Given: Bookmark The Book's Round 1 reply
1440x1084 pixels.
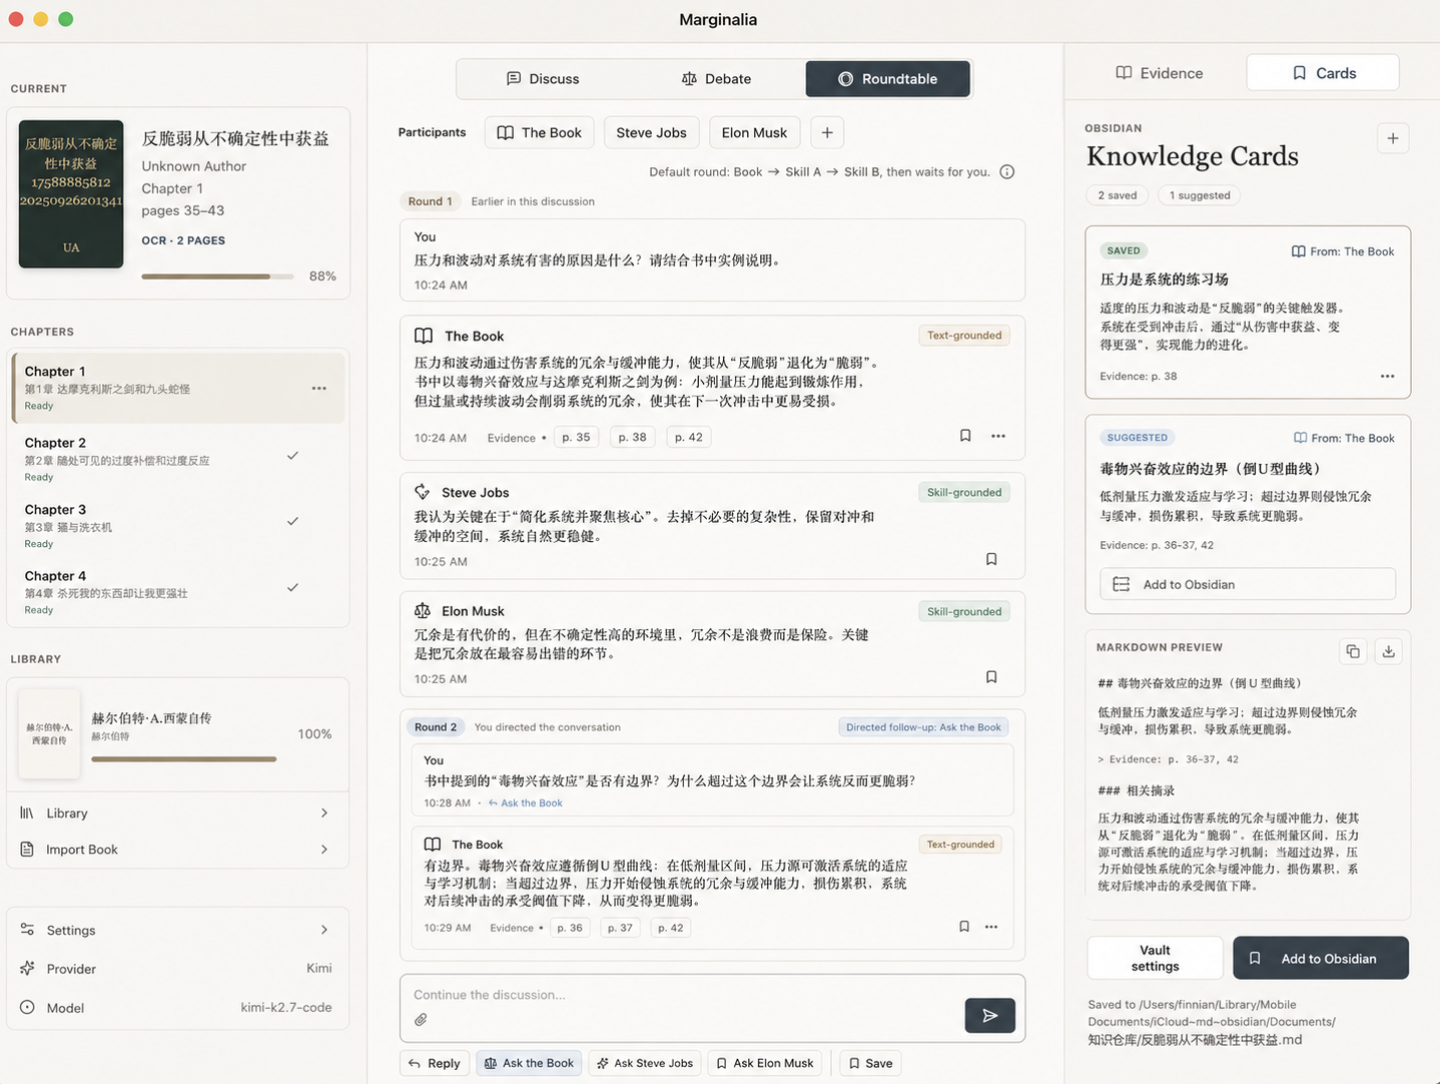Looking at the screenshot, I should point(965,436).
